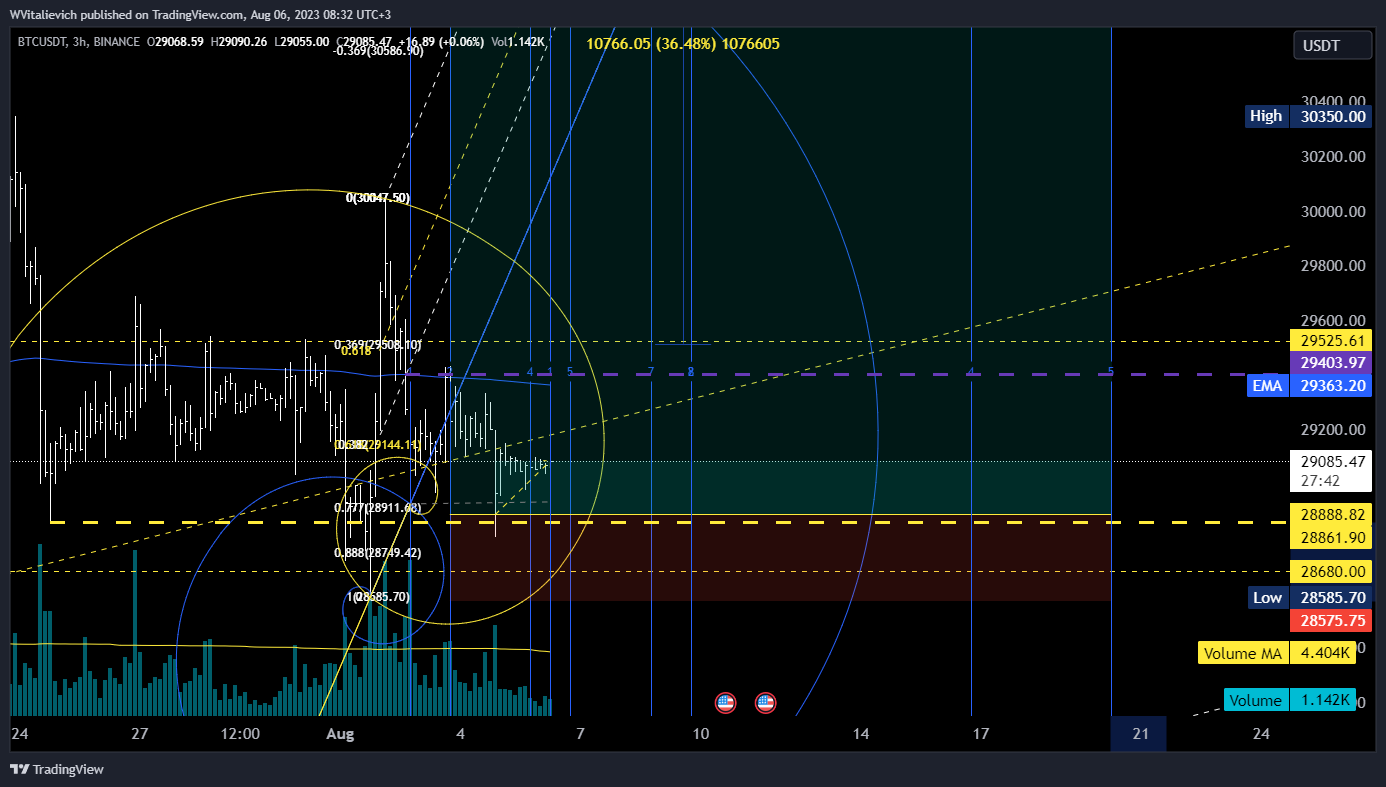Click the 1(28585.70) Fibonacci level label
Image resolution: width=1386 pixels, height=787 pixels.
(x=378, y=596)
